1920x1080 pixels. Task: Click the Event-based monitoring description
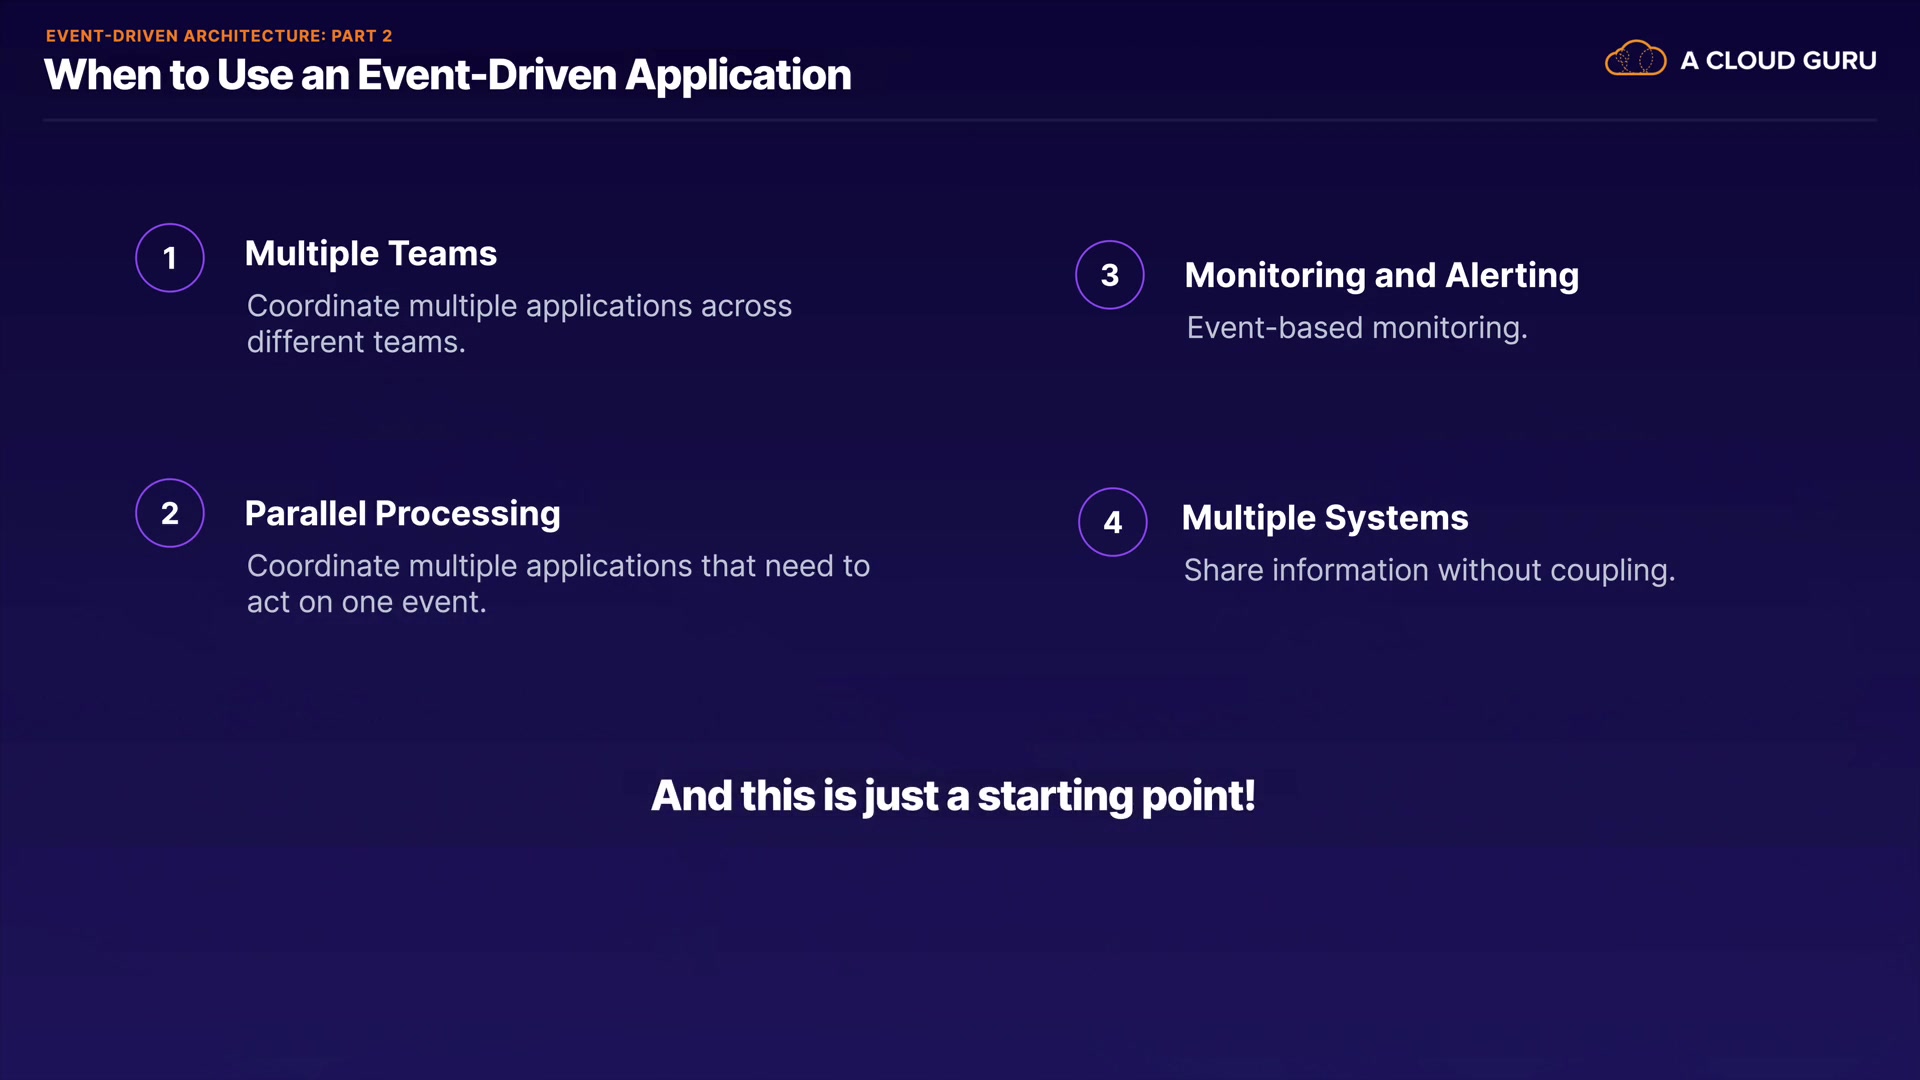pos(1356,328)
